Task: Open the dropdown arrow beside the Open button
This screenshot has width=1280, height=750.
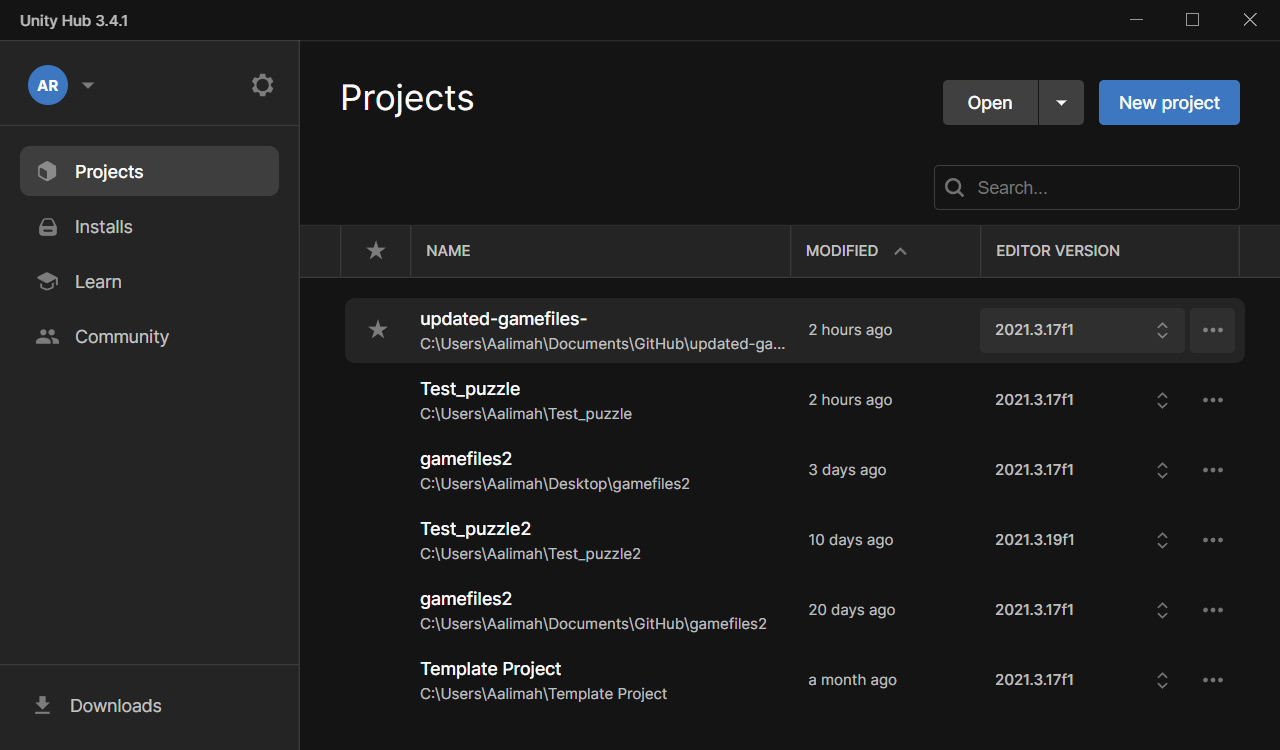Action: coord(1061,102)
